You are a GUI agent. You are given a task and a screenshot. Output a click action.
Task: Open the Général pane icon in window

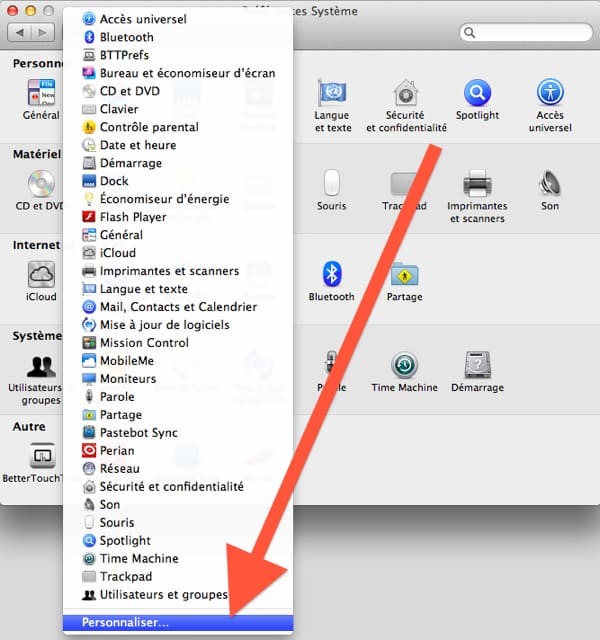tap(41, 92)
